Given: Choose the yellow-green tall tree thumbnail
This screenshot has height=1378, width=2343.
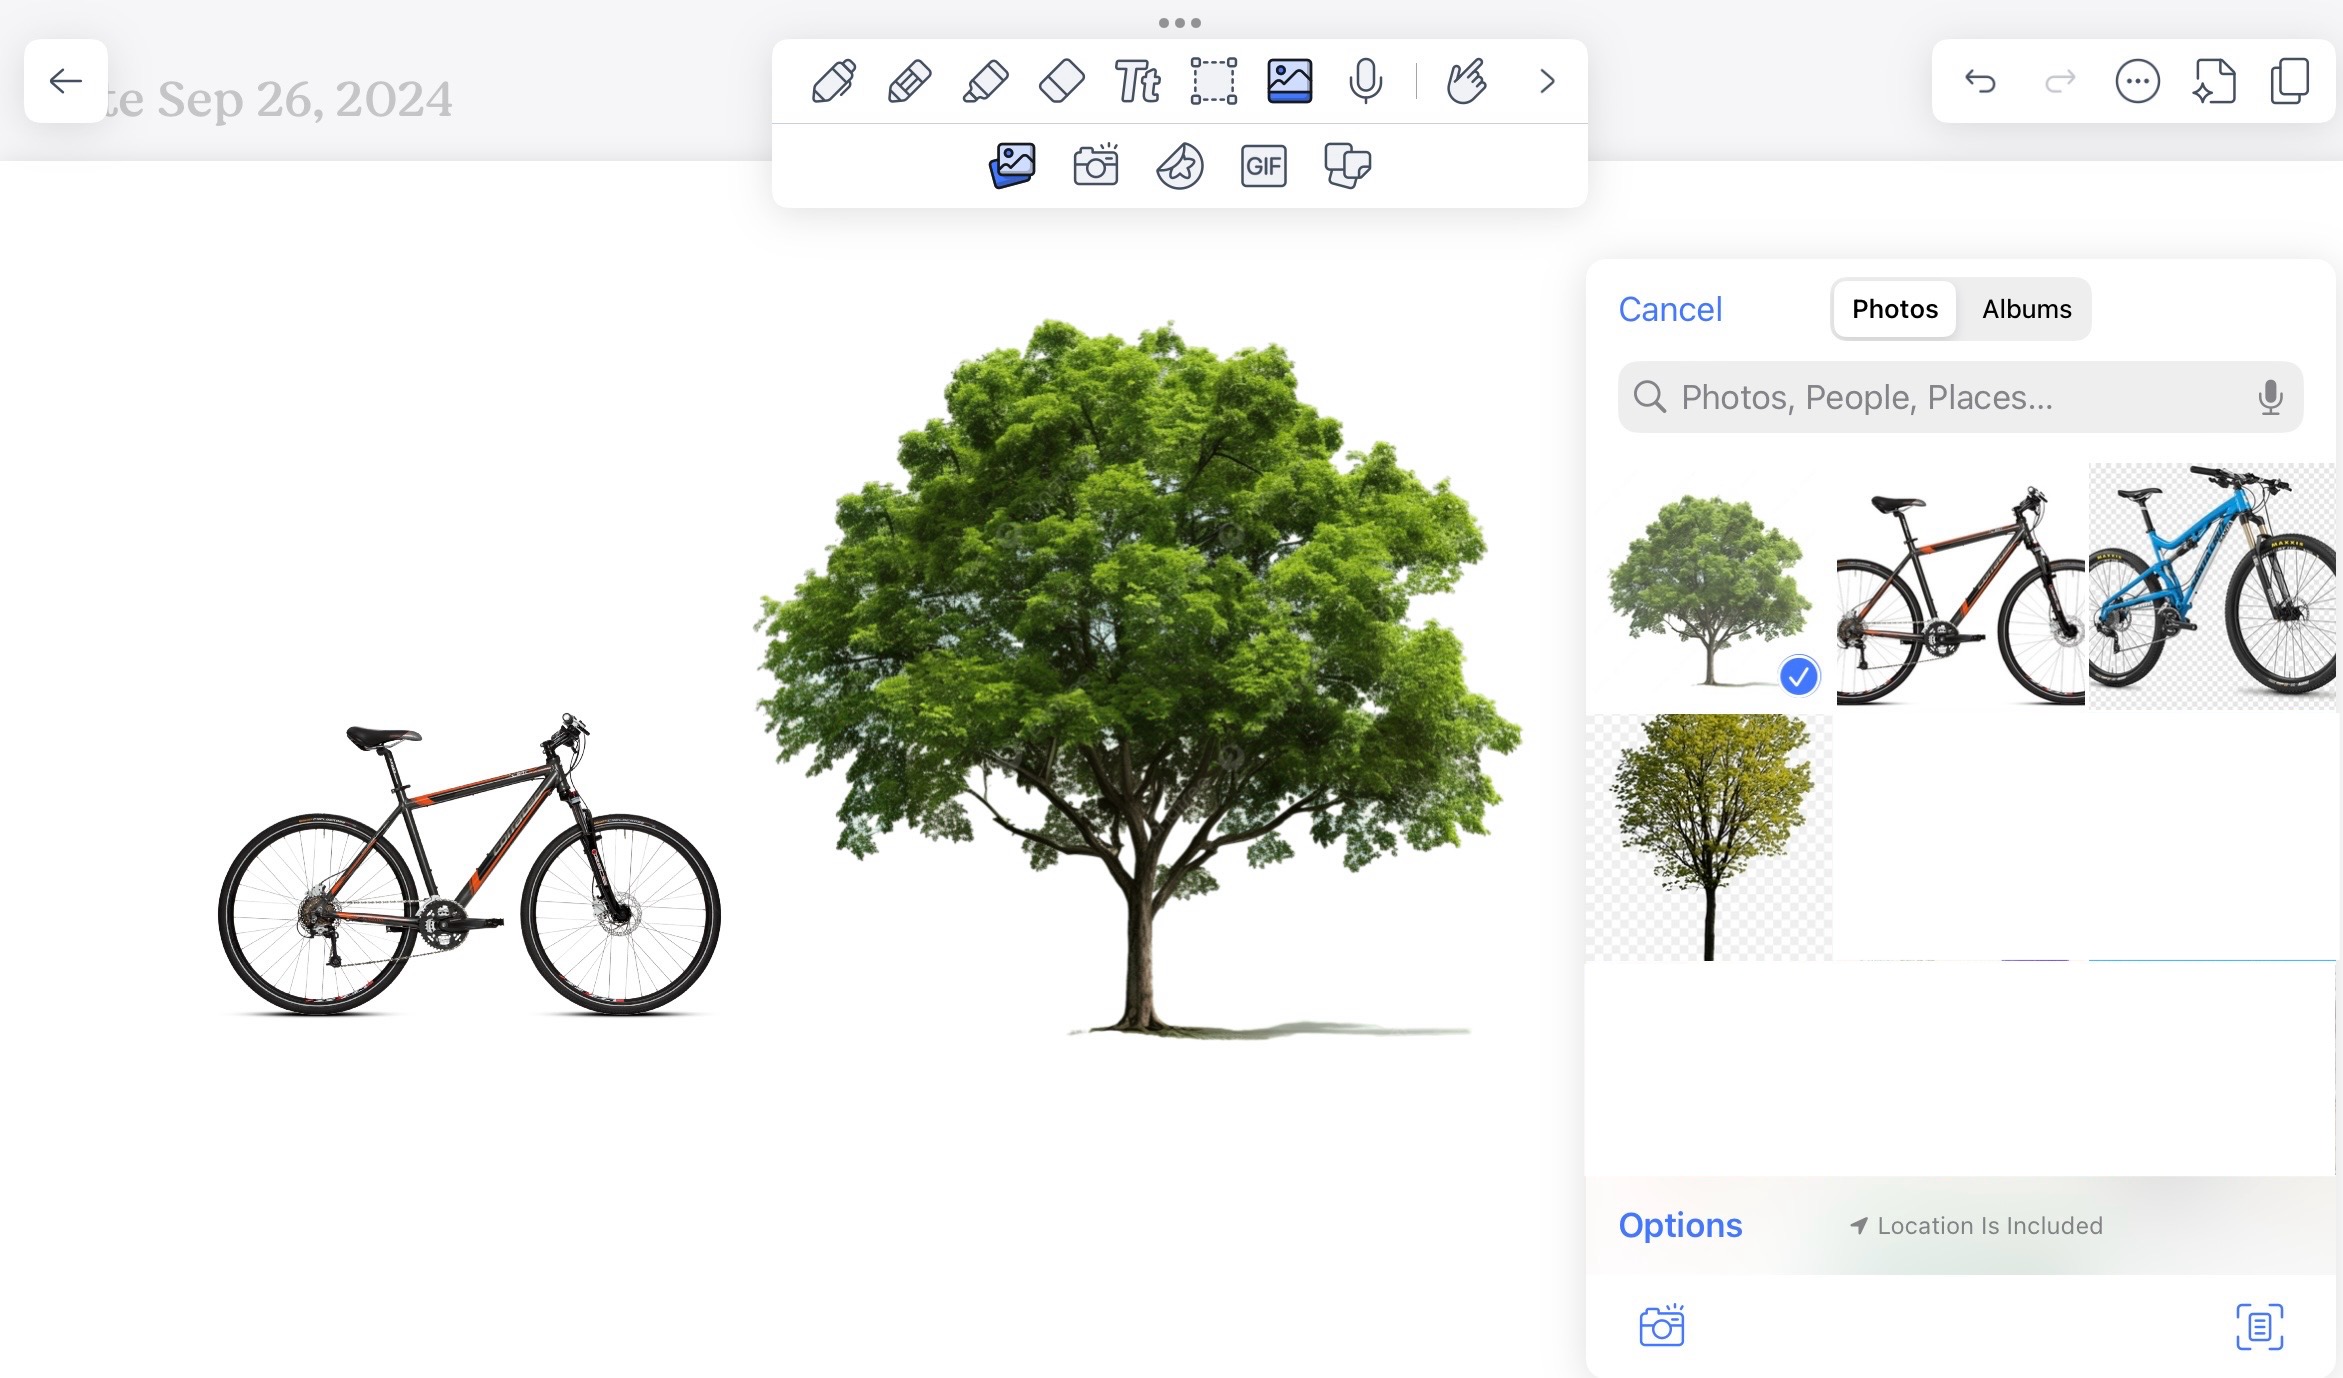Looking at the screenshot, I should pos(1709,837).
